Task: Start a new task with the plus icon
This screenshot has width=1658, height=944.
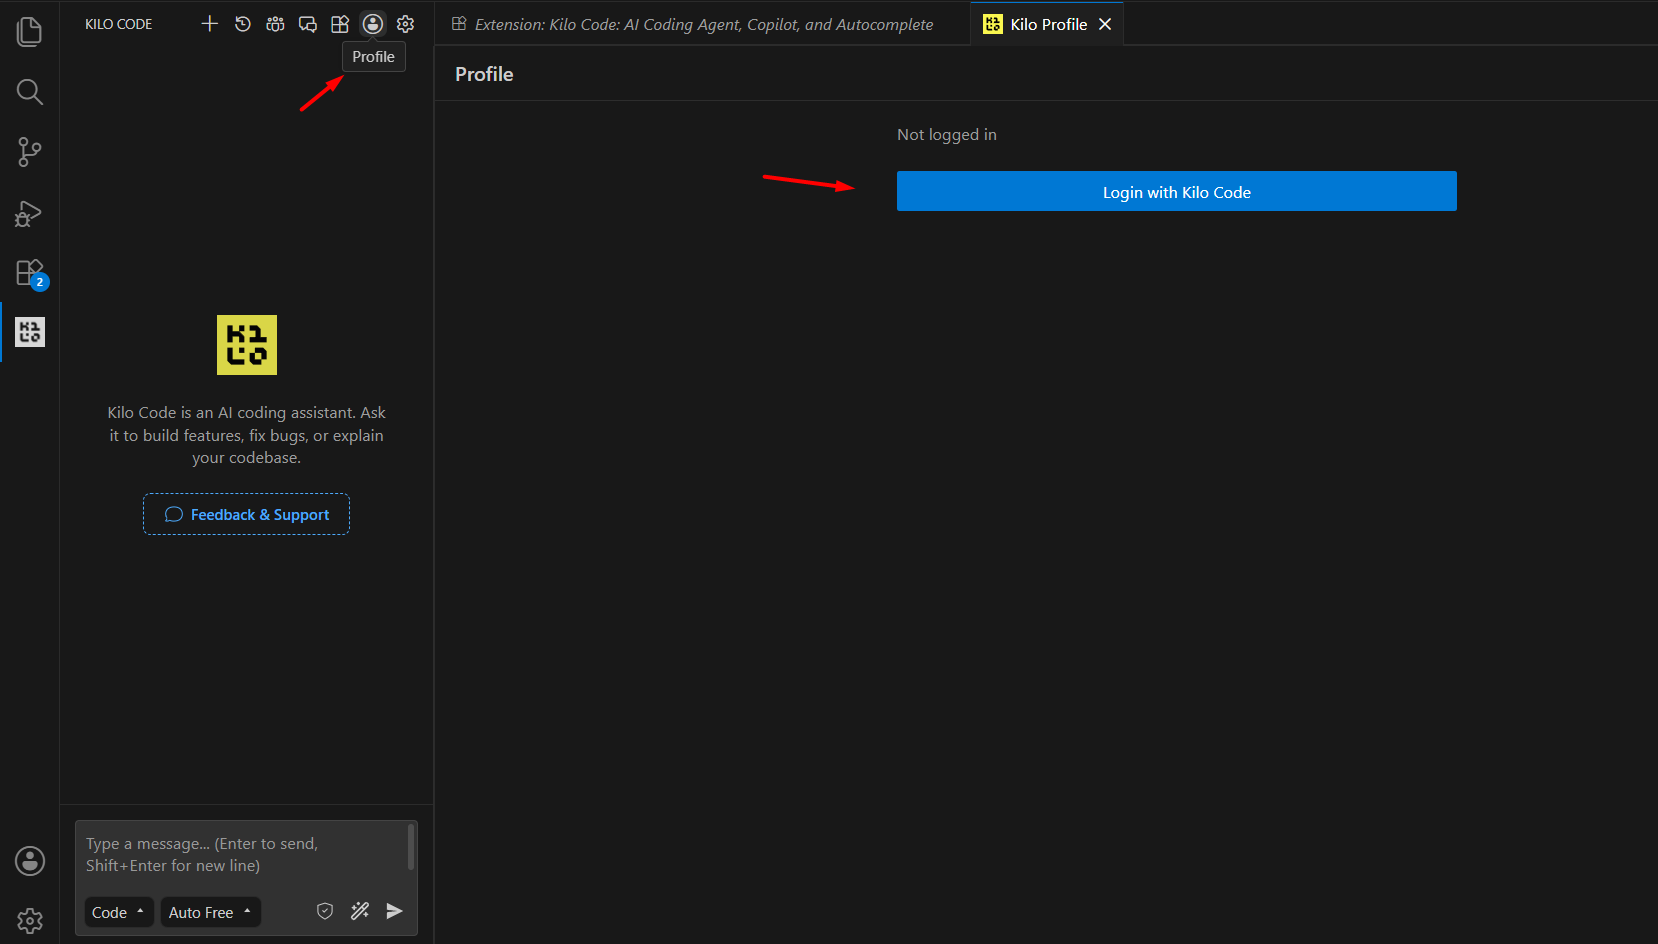Action: tap(209, 24)
